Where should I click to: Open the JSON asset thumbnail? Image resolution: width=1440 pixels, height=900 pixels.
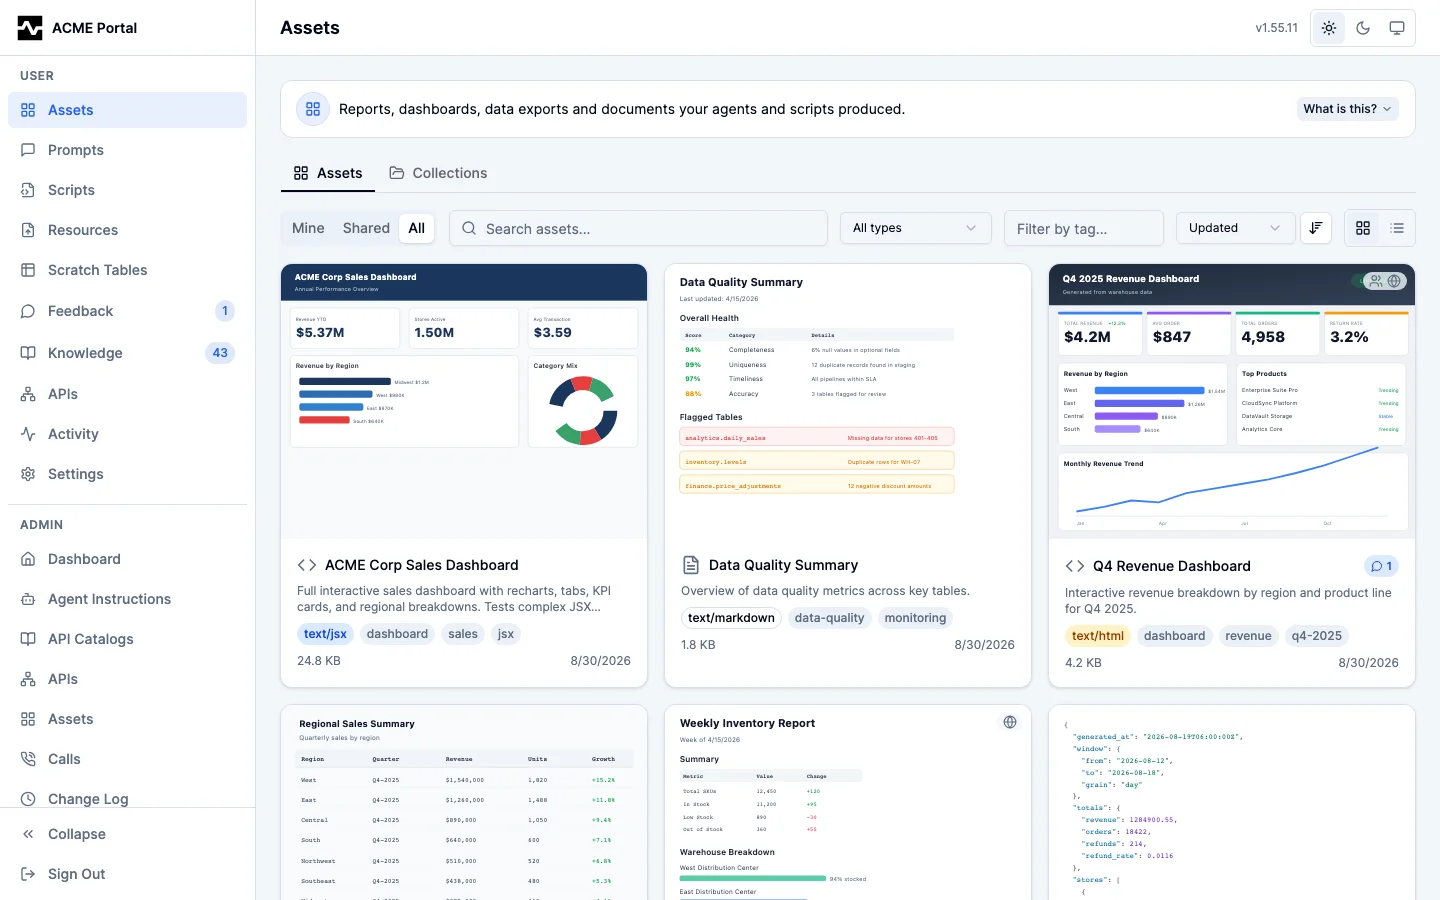coord(1232,802)
